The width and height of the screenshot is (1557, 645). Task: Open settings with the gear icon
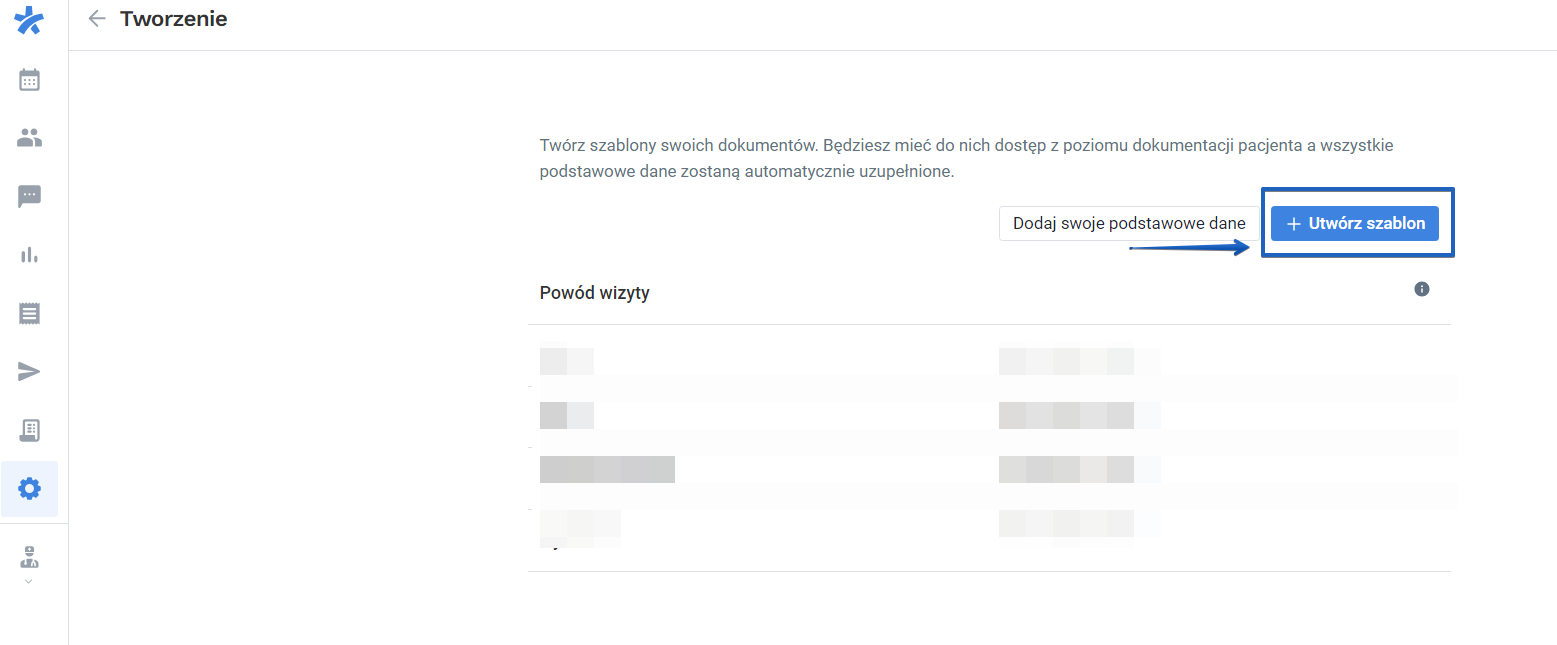click(x=29, y=489)
